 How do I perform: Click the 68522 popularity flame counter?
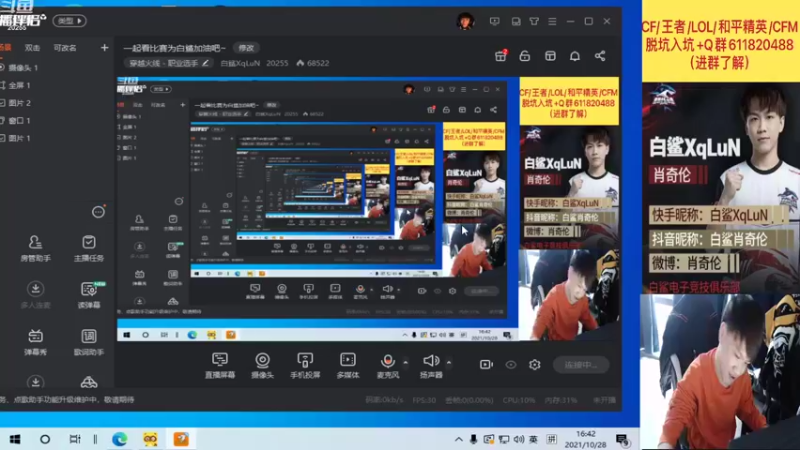(x=313, y=63)
